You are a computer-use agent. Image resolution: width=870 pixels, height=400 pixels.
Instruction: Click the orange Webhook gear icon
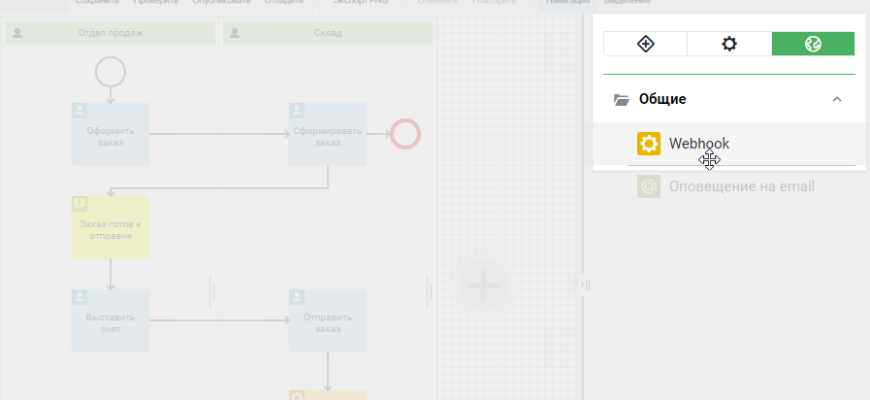649,144
